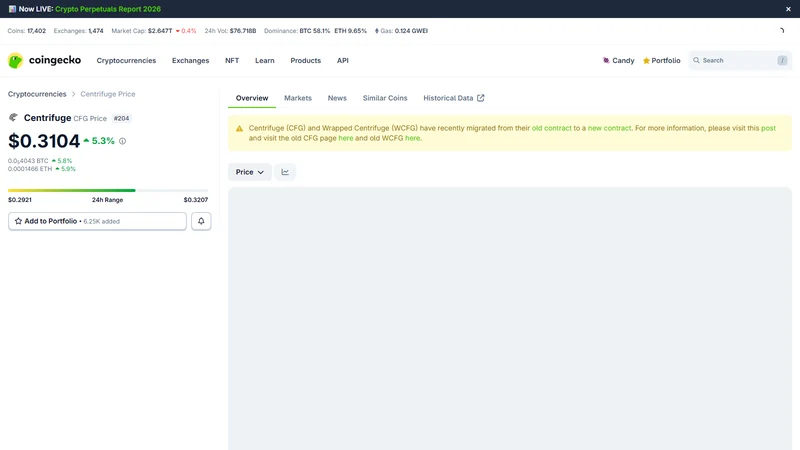
Task: Open the Products menu
Action: pos(306,60)
